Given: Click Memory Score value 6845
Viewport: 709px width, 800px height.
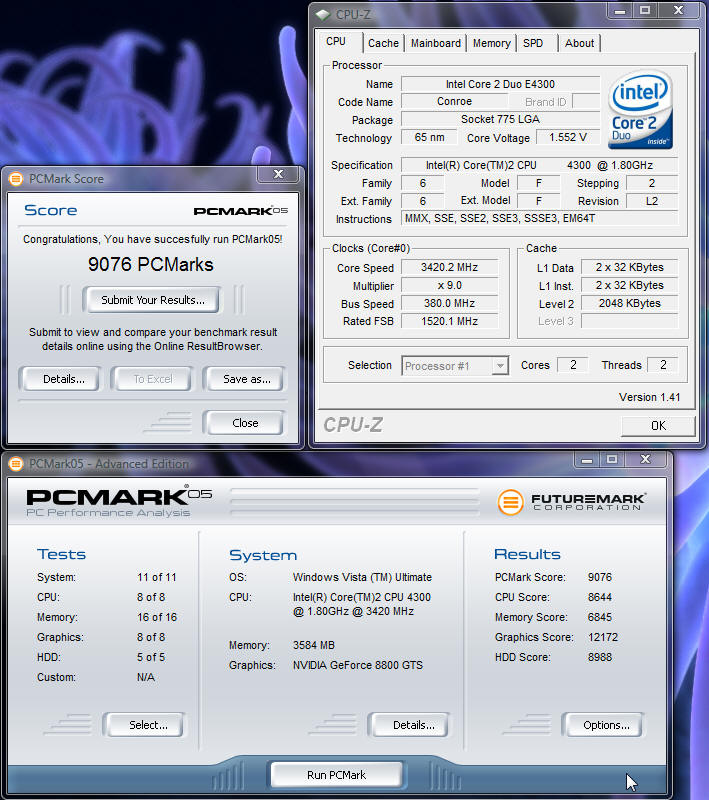Looking at the screenshot, I should 600,617.
